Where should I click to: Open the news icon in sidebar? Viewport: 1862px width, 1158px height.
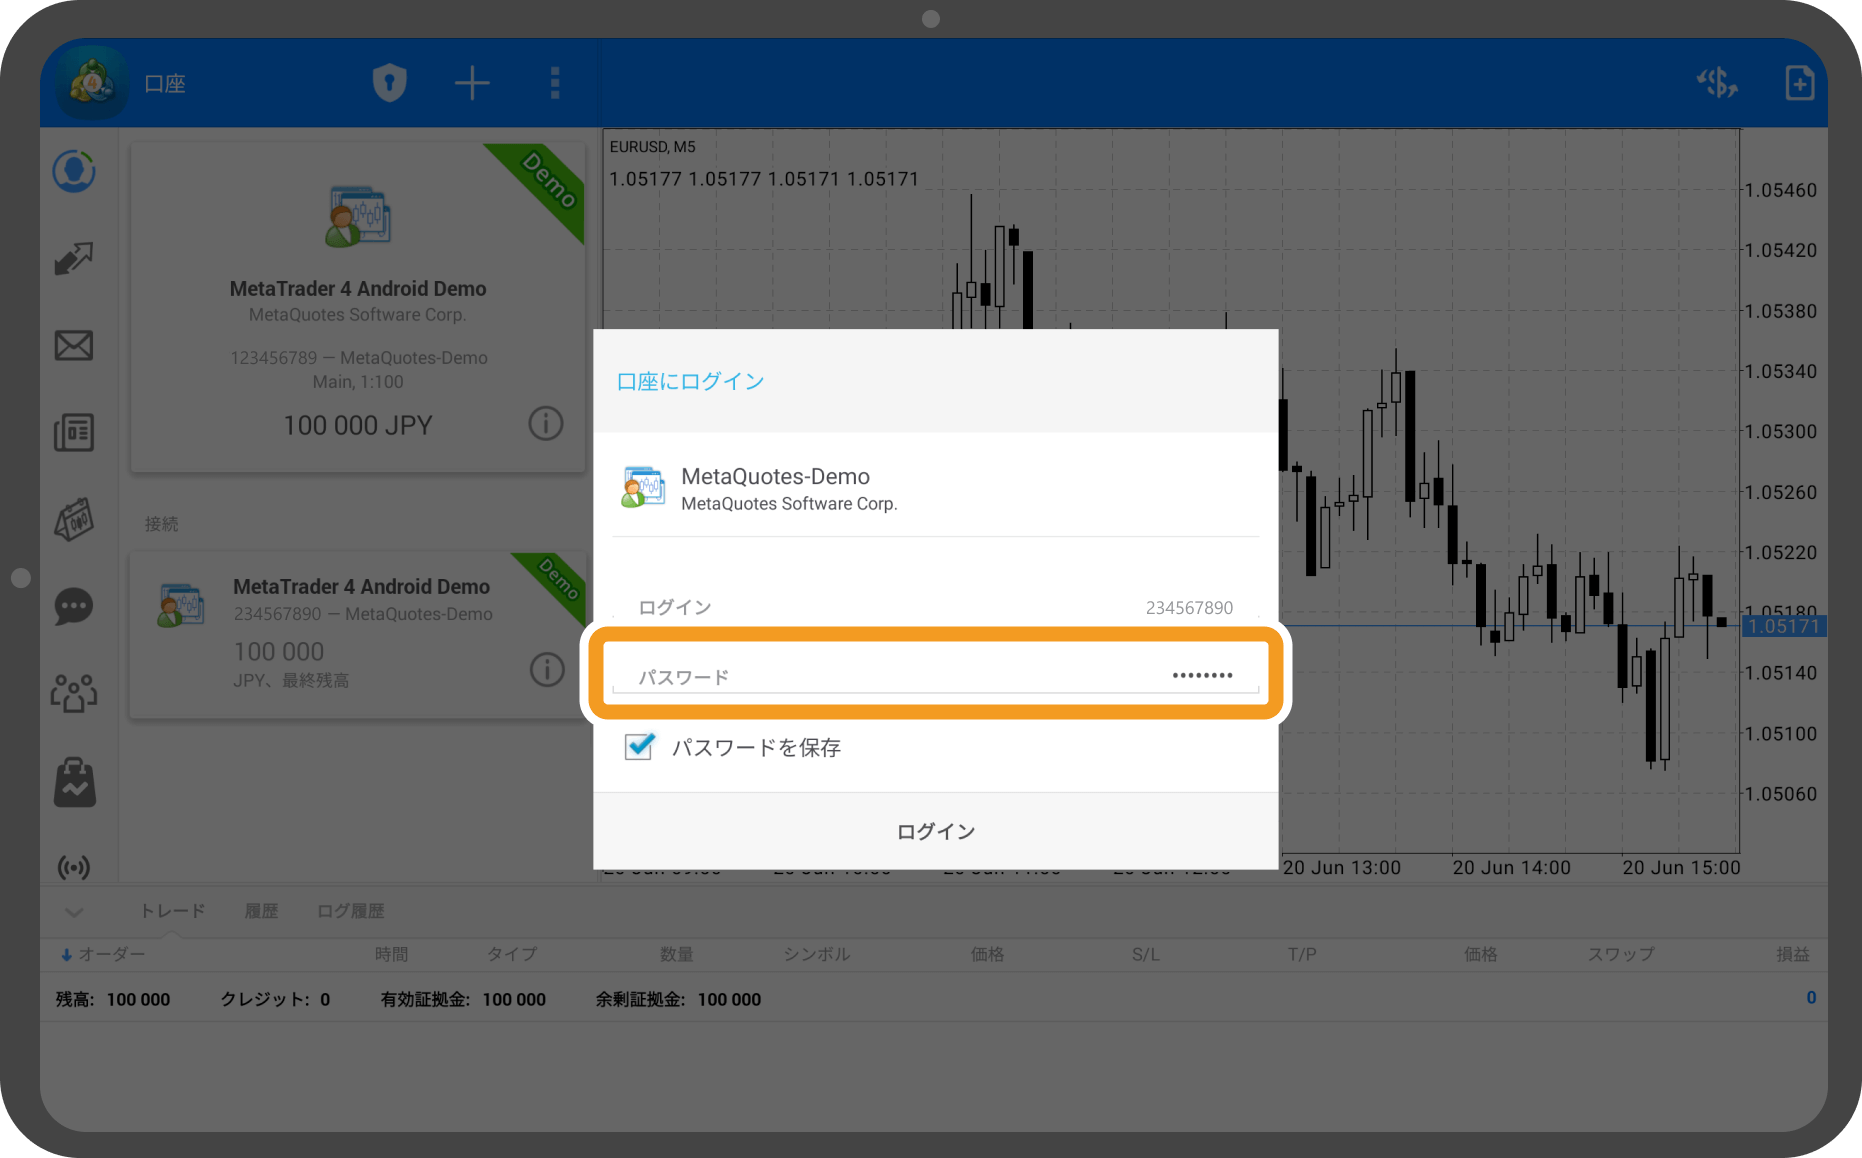(74, 433)
